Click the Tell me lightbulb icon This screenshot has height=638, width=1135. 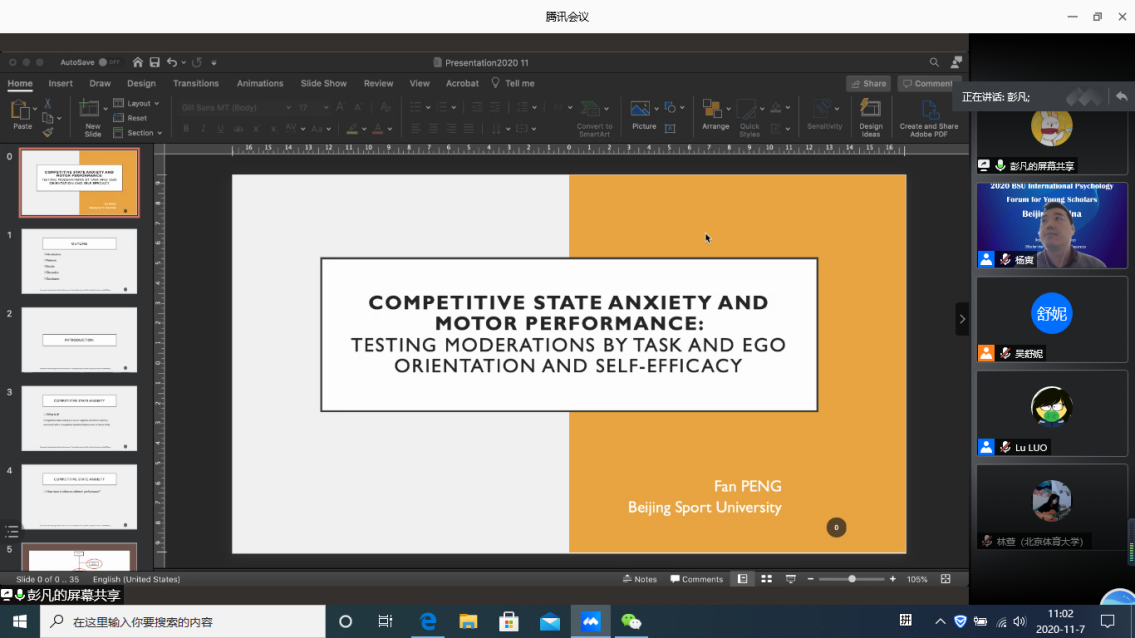click(x=495, y=83)
